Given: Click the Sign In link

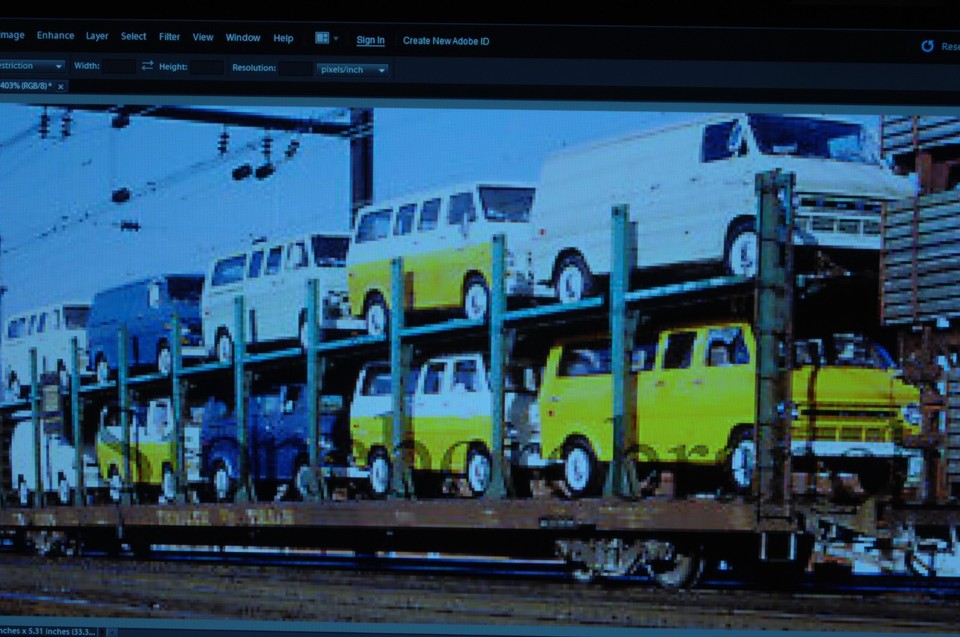Looking at the screenshot, I should click(x=369, y=40).
